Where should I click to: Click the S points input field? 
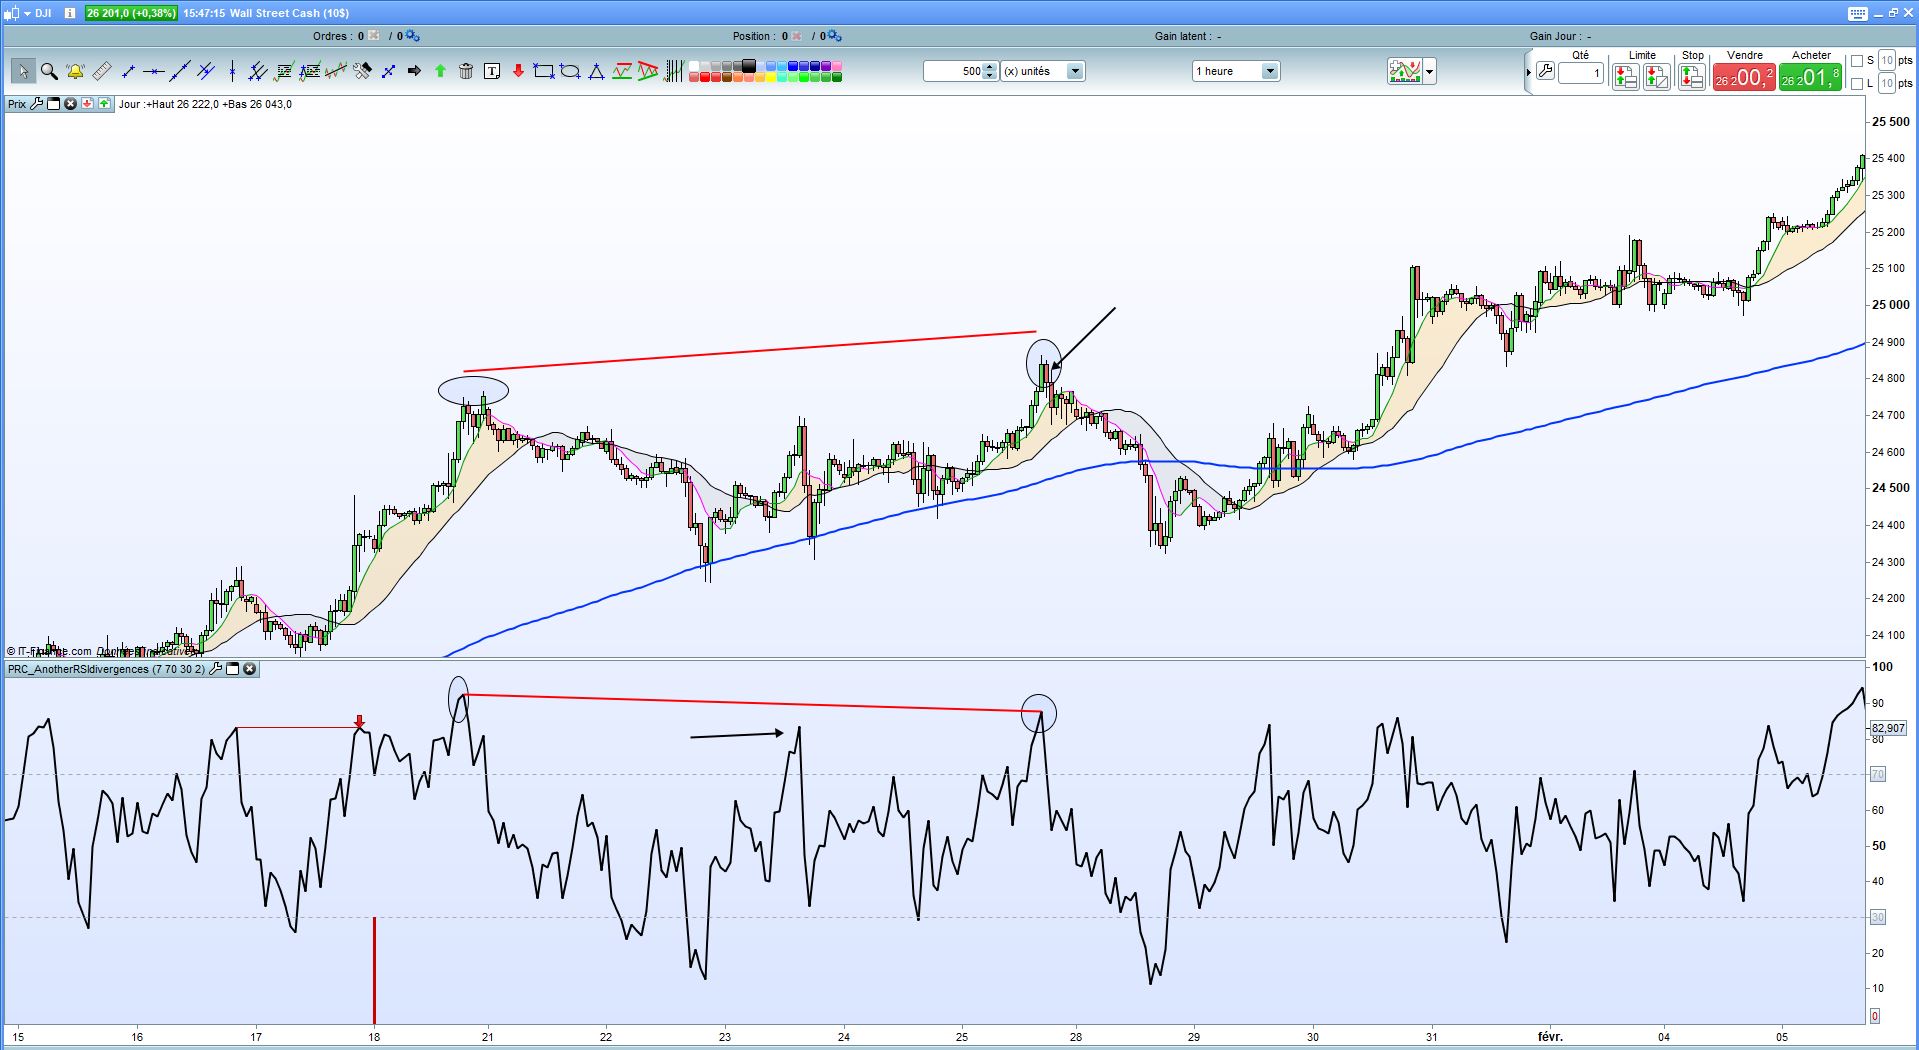coord(1887,61)
